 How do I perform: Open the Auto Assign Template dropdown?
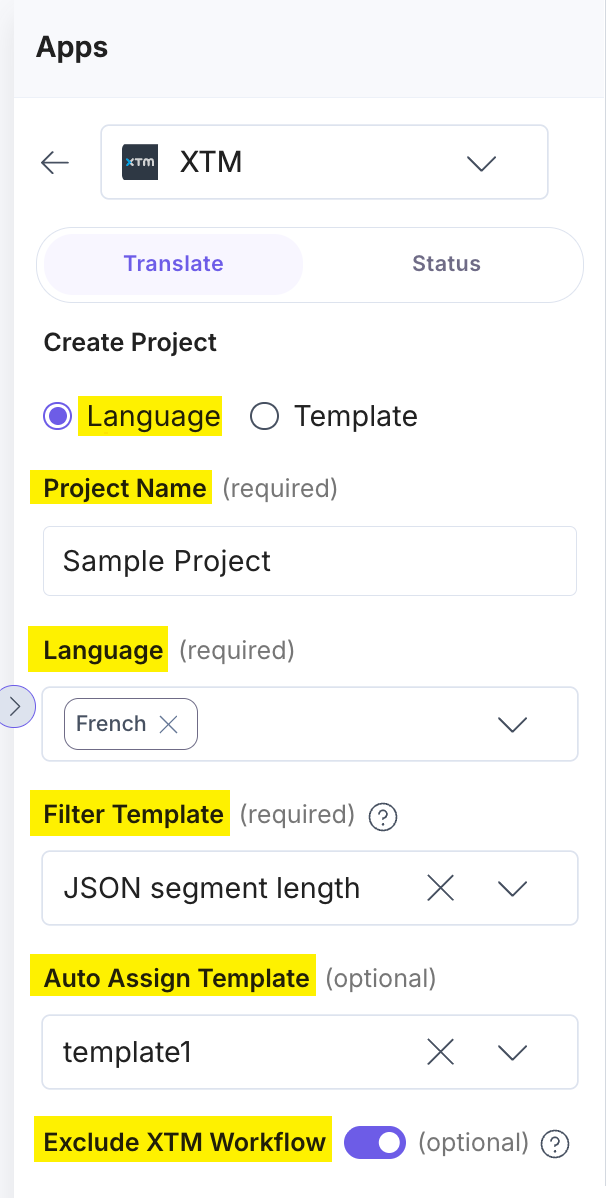pyautogui.click(x=512, y=1051)
